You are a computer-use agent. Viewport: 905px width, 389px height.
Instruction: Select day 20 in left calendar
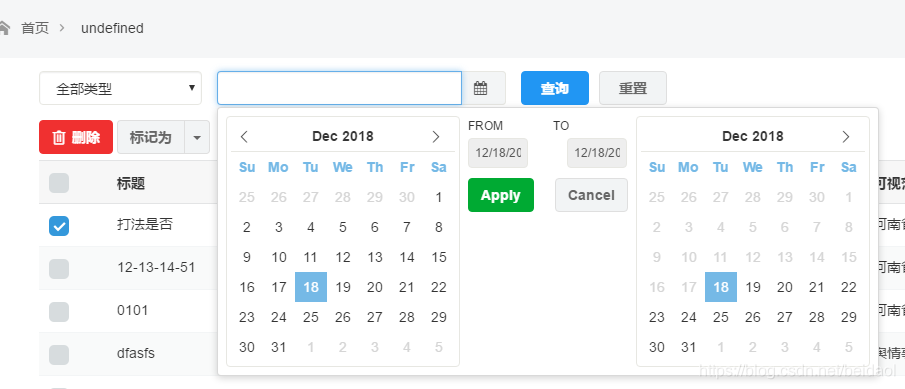(x=375, y=287)
